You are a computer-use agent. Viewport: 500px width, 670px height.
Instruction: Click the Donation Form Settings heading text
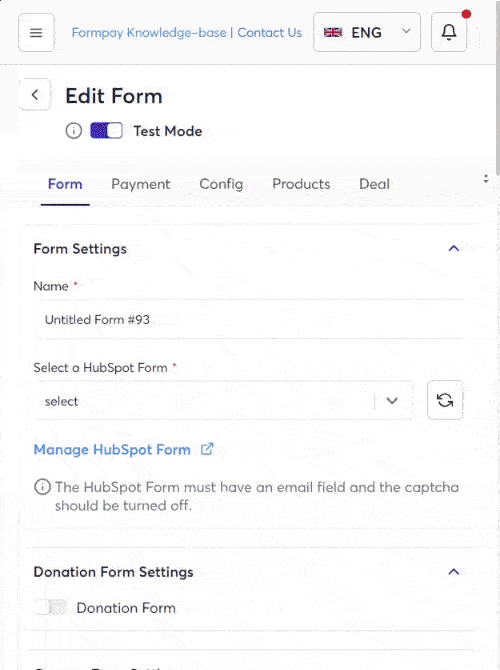(113, 572)
